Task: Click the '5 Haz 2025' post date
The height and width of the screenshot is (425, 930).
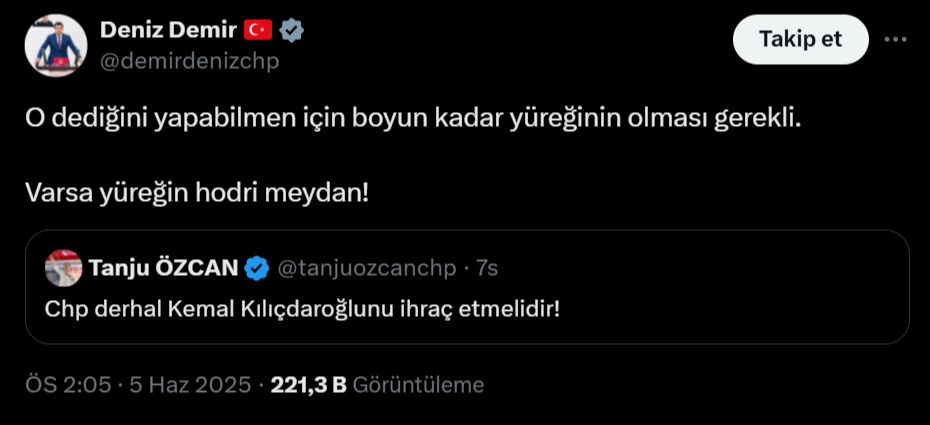Action: tap(190, 385)
